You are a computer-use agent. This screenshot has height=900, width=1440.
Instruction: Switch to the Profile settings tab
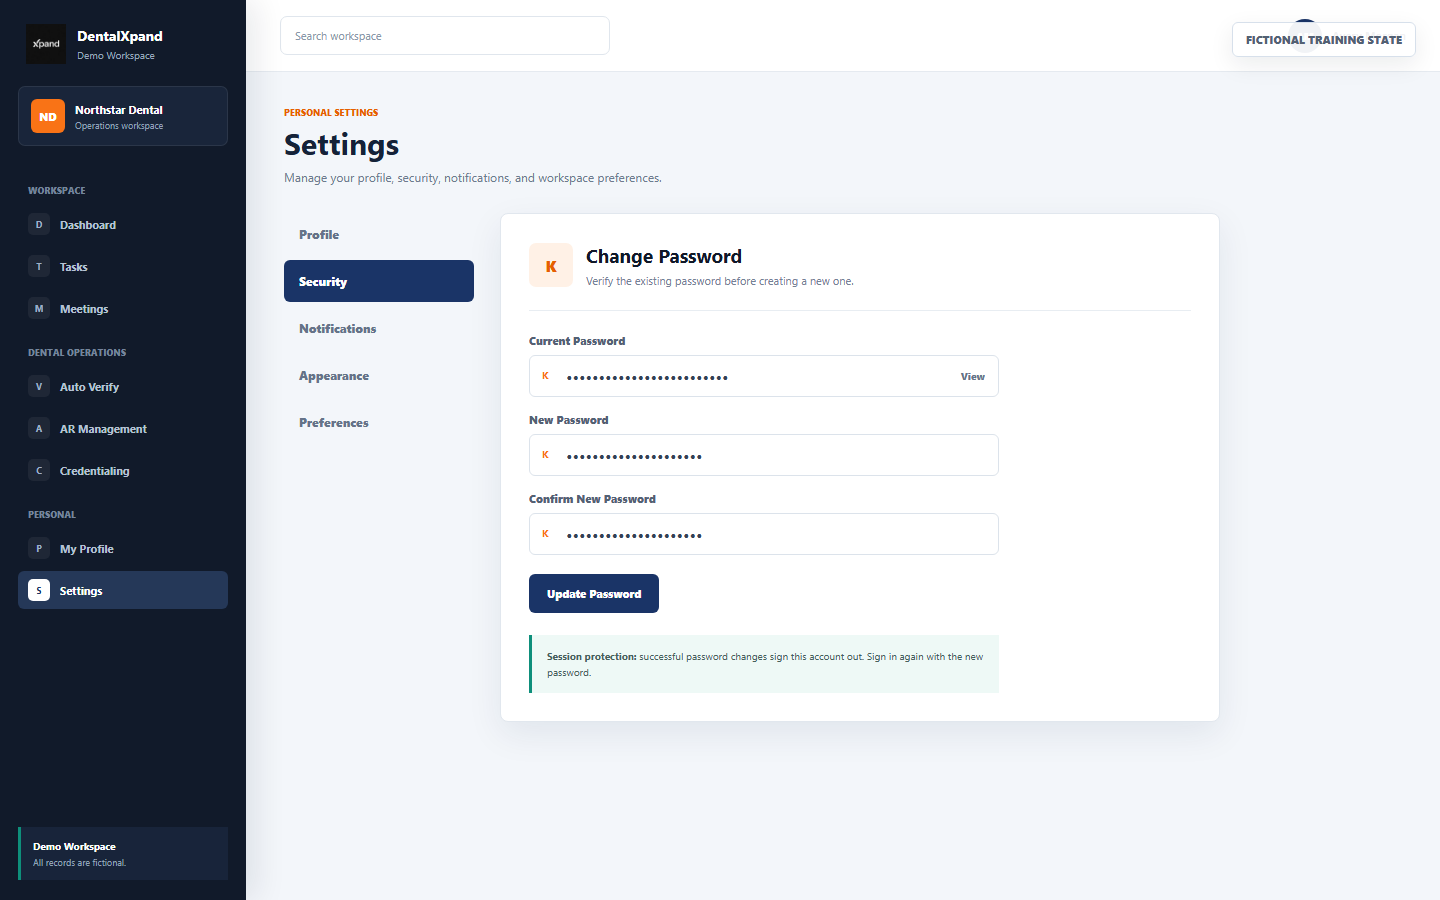(379, 235)
